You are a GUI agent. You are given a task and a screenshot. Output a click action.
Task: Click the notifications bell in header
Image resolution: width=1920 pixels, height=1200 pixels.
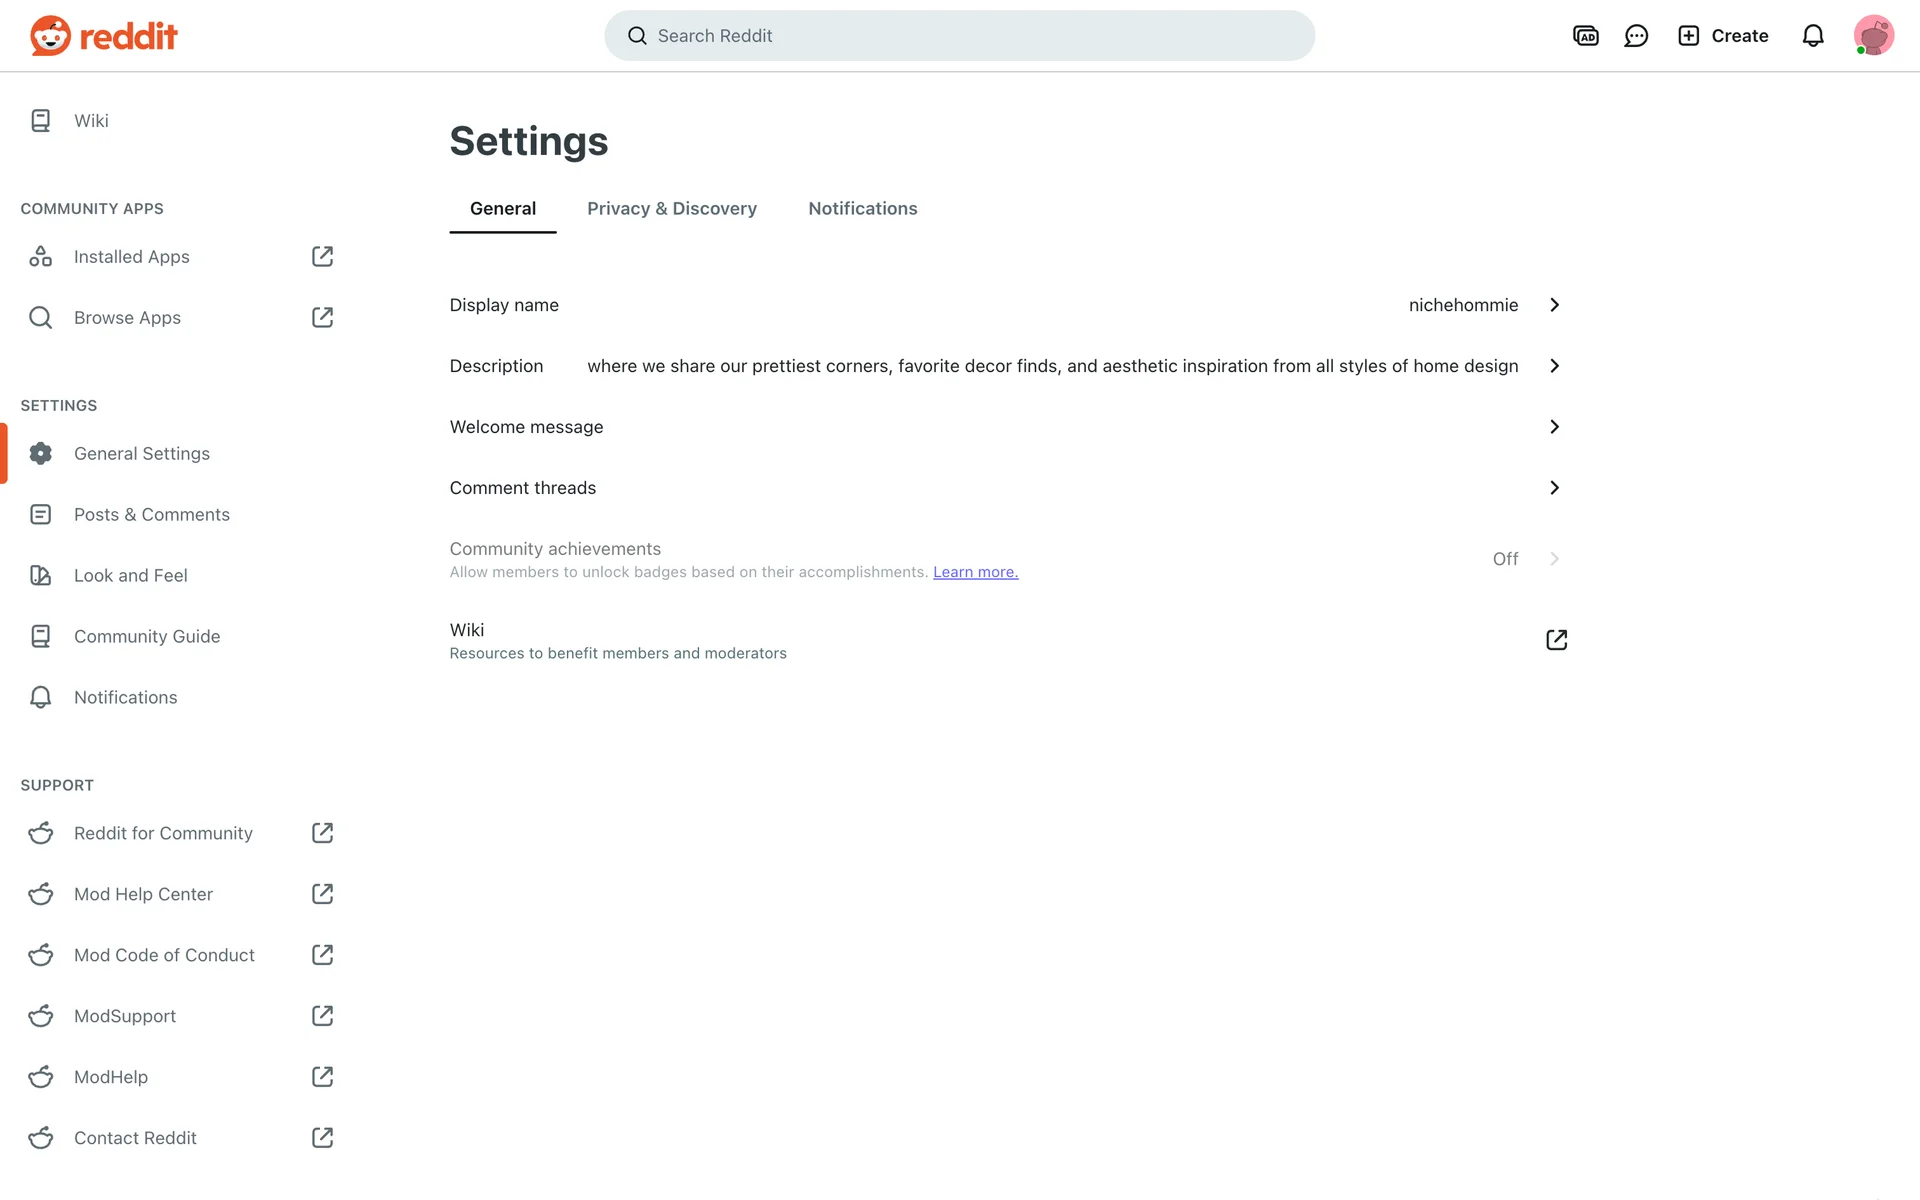[x=1812, y=36]
